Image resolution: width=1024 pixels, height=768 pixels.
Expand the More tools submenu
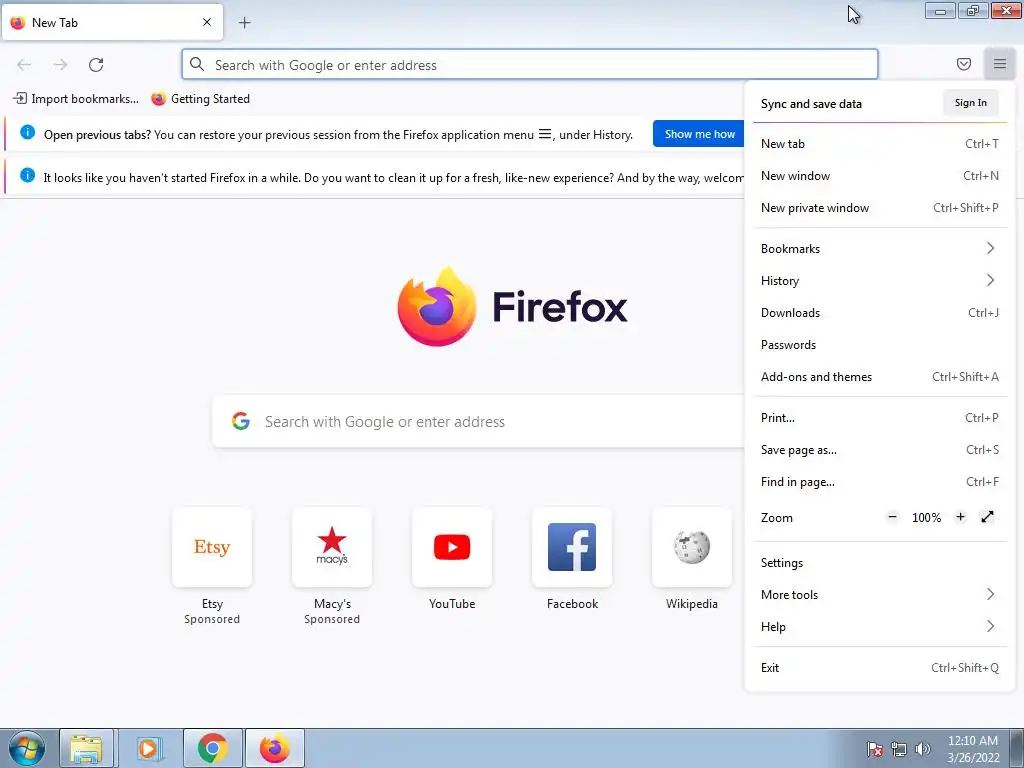880,594
